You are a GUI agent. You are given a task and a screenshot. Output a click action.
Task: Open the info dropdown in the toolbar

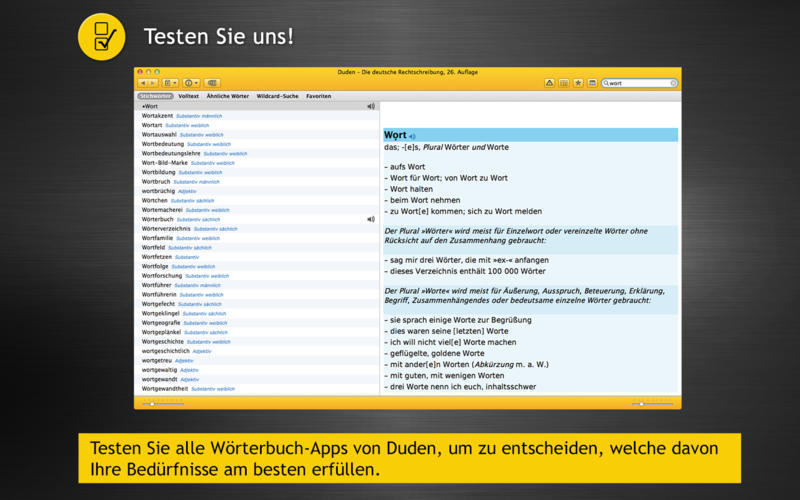(191, 83)
